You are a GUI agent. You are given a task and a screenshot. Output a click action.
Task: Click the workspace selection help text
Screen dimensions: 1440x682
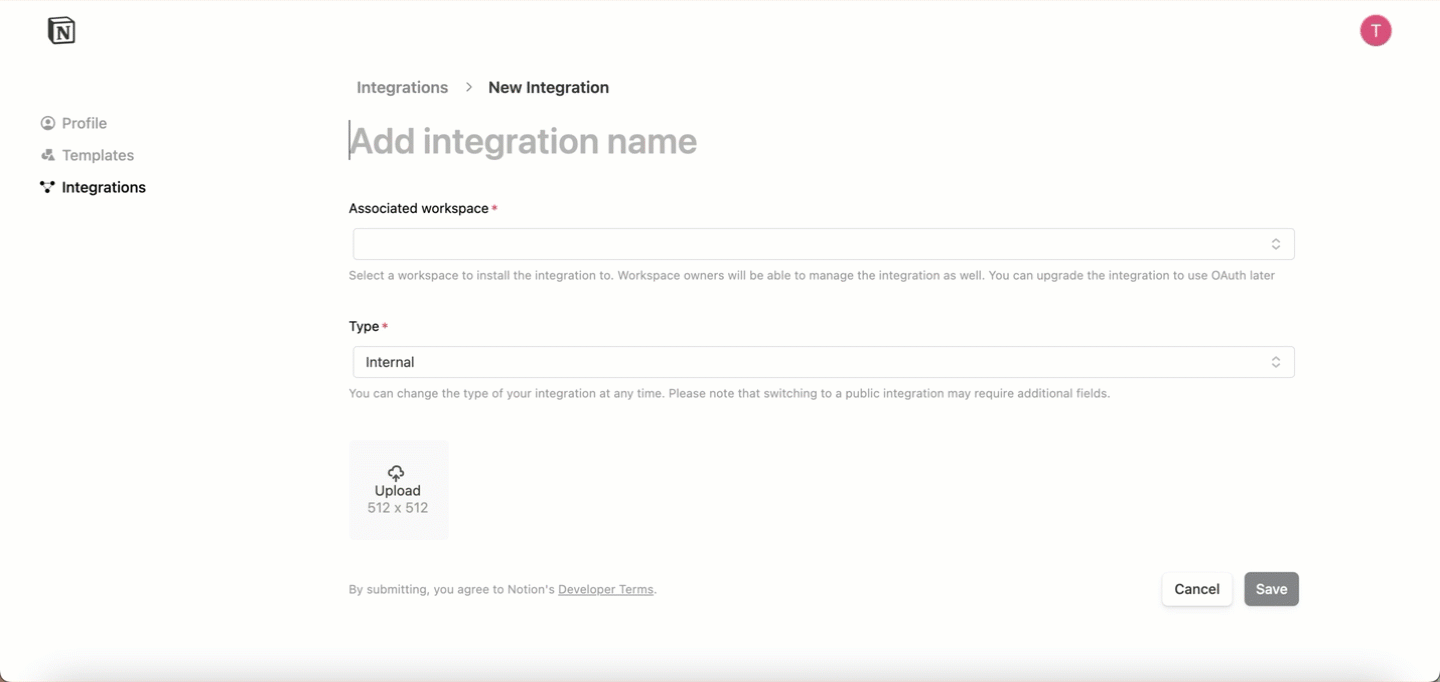pos(812,275)
